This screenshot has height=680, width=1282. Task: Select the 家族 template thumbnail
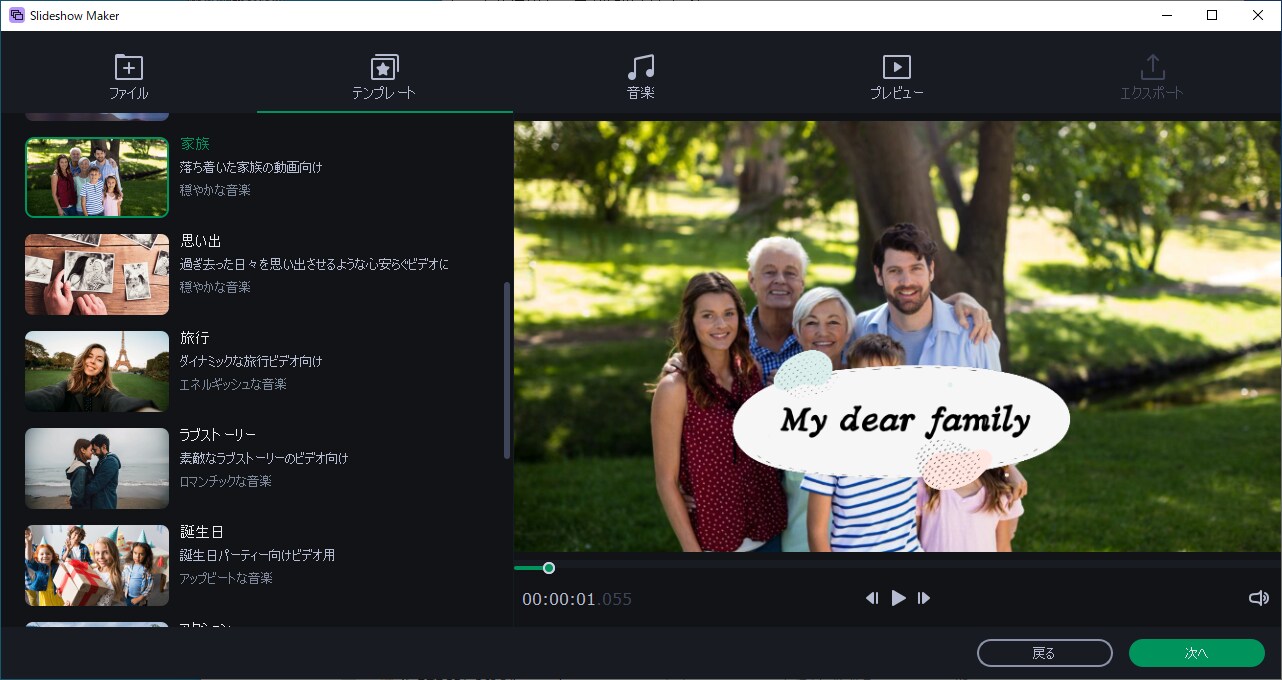coord(97,177)
